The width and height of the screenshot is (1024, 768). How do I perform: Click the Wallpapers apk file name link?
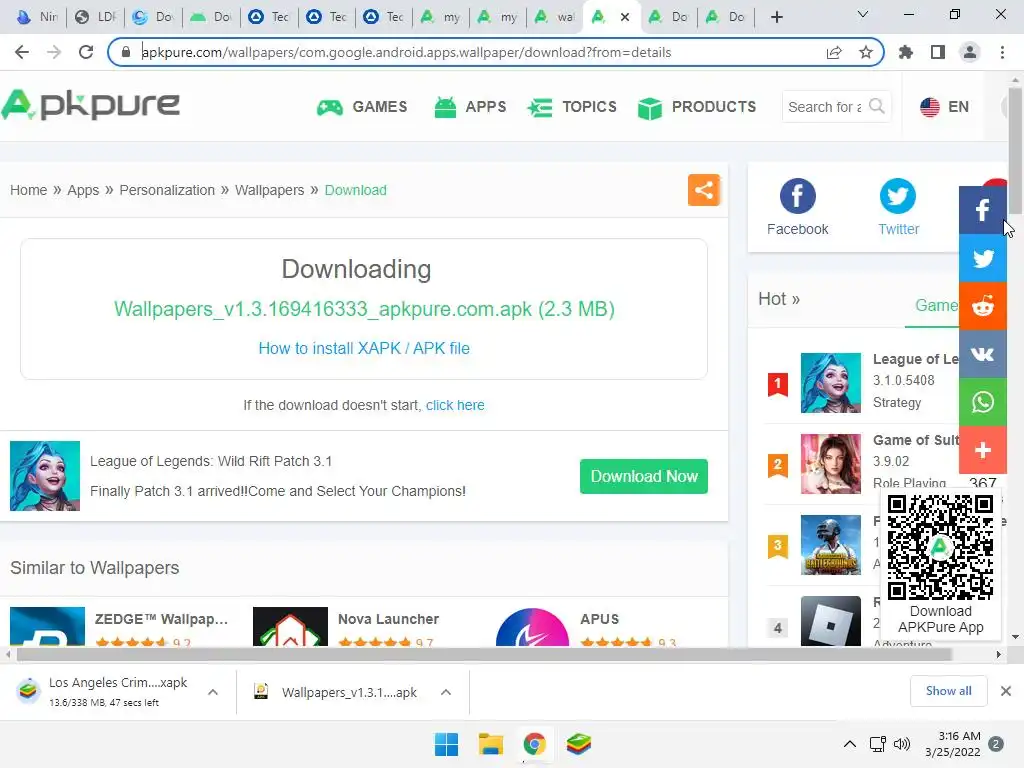364,308
